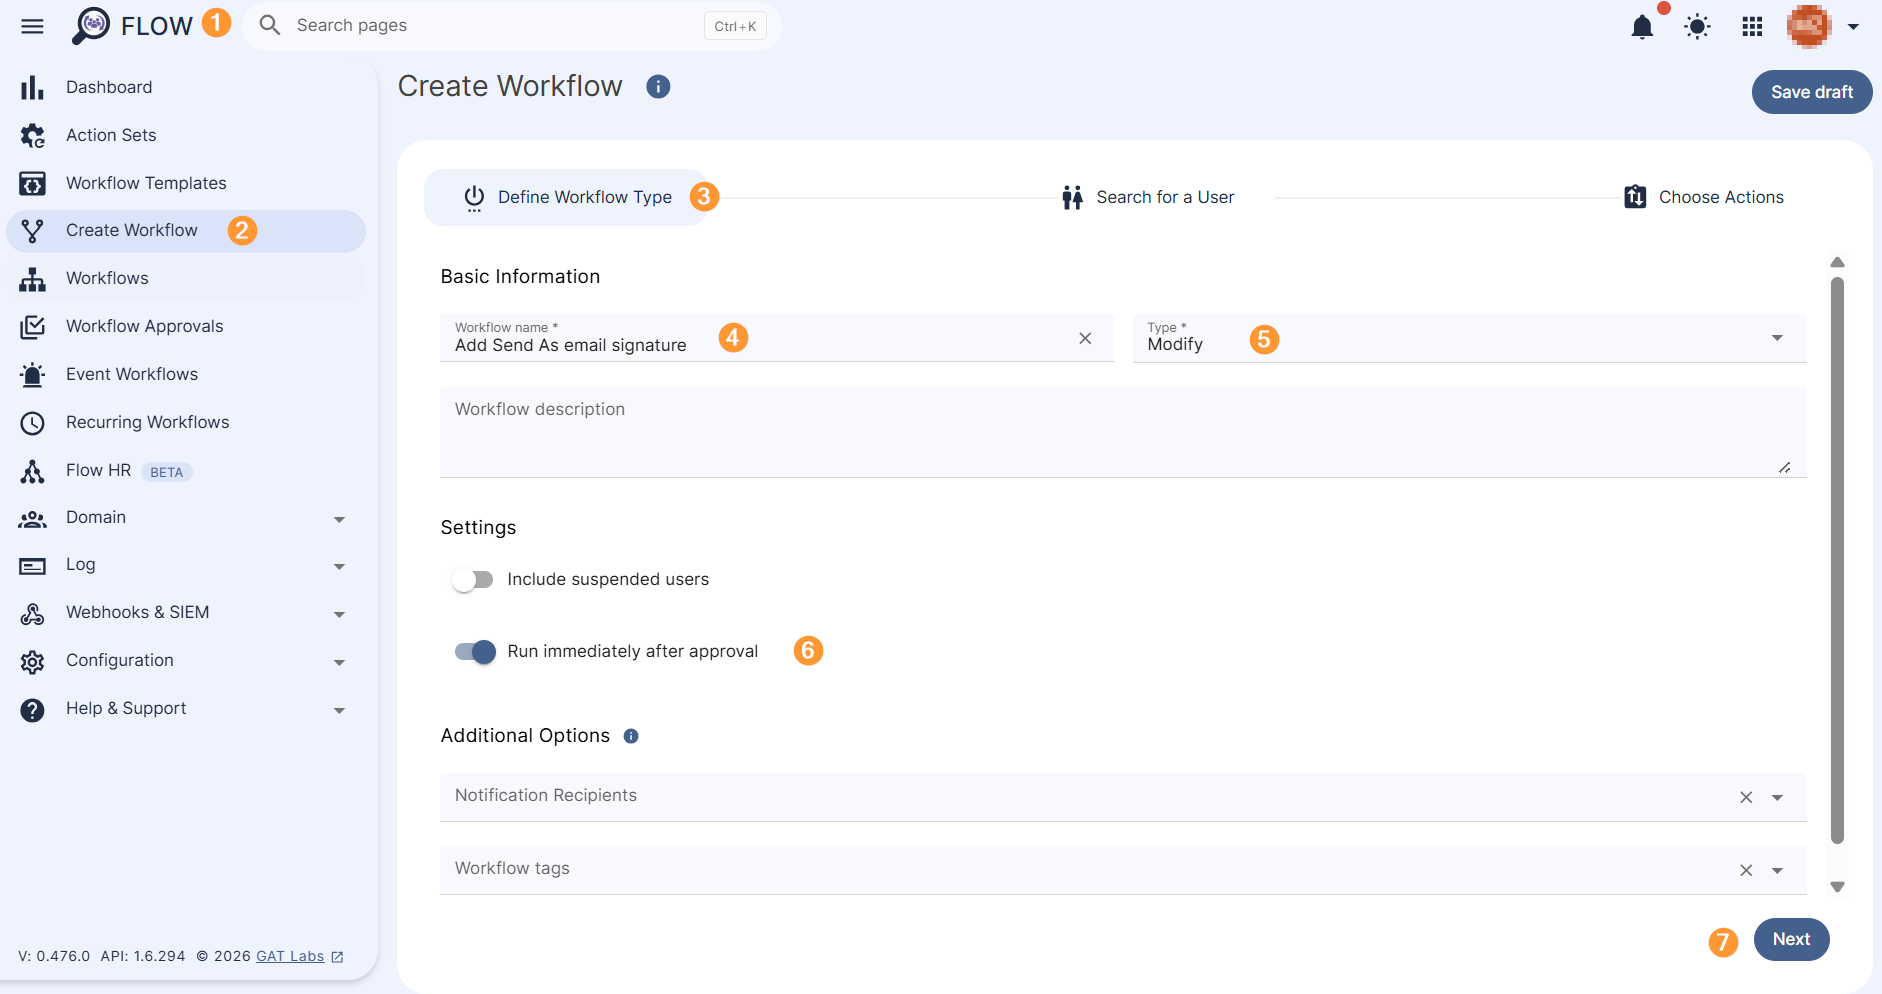1882x994 pixels.
Task: Click the scrollbar down arrow
Action: 1837,887
